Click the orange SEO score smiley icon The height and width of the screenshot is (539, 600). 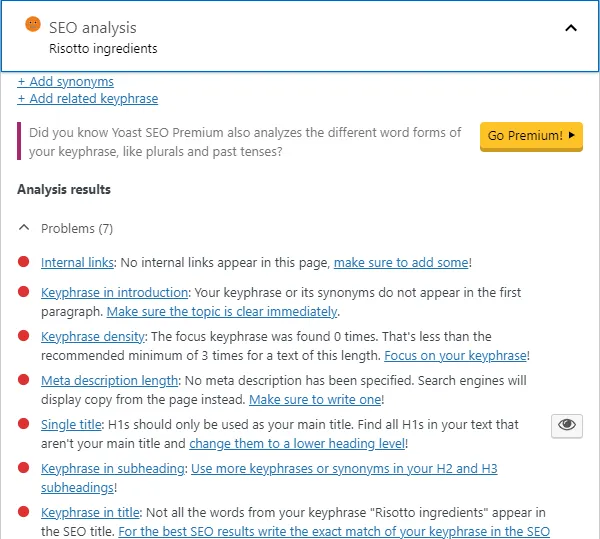click(x=33, y=24)
